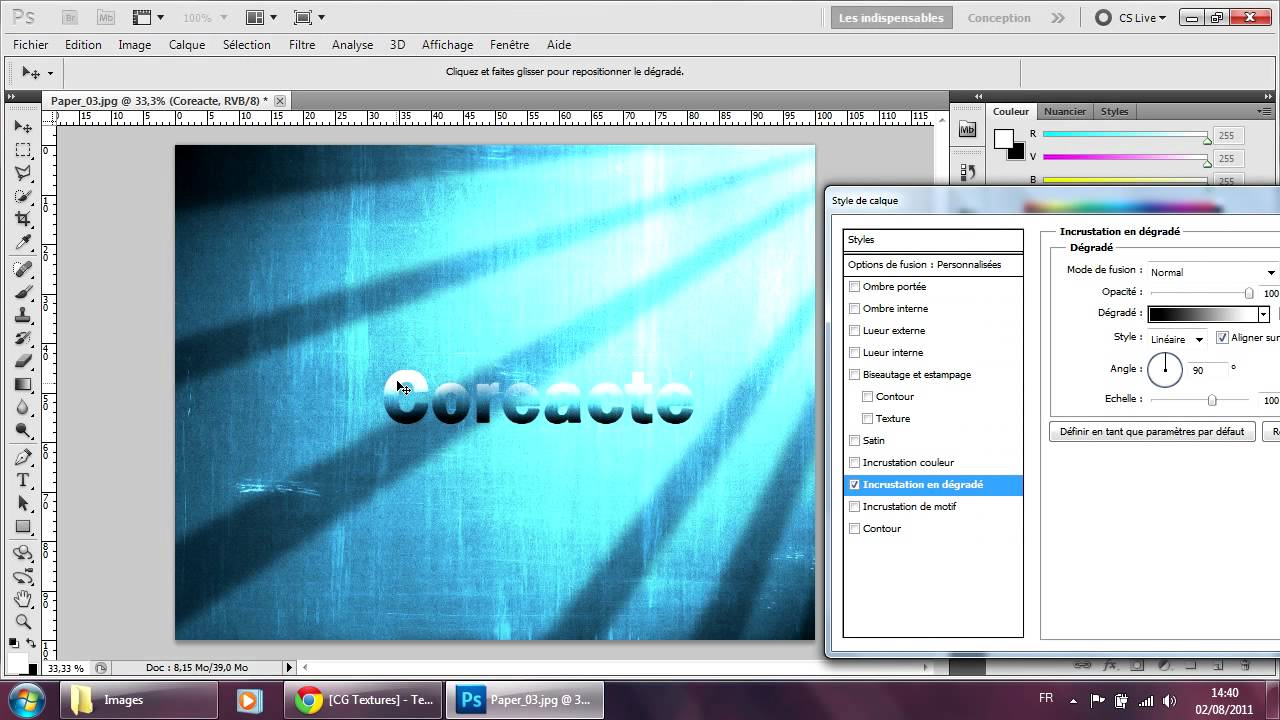This screenshot has height=720, width=1280.
Task: Click the Echelle slider handle
Action: [x=1212, y=401]
